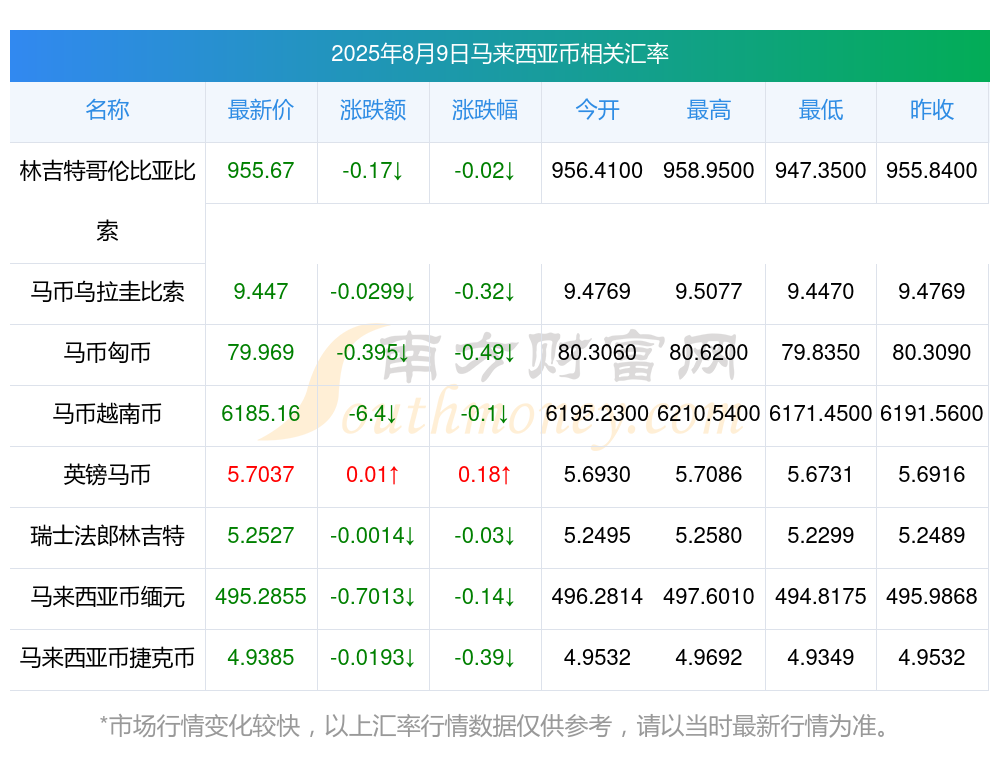Select the 名称 column header
The height and width of the screenshot is (757, 1000).
pyautogui.click(x=107, y=110)
